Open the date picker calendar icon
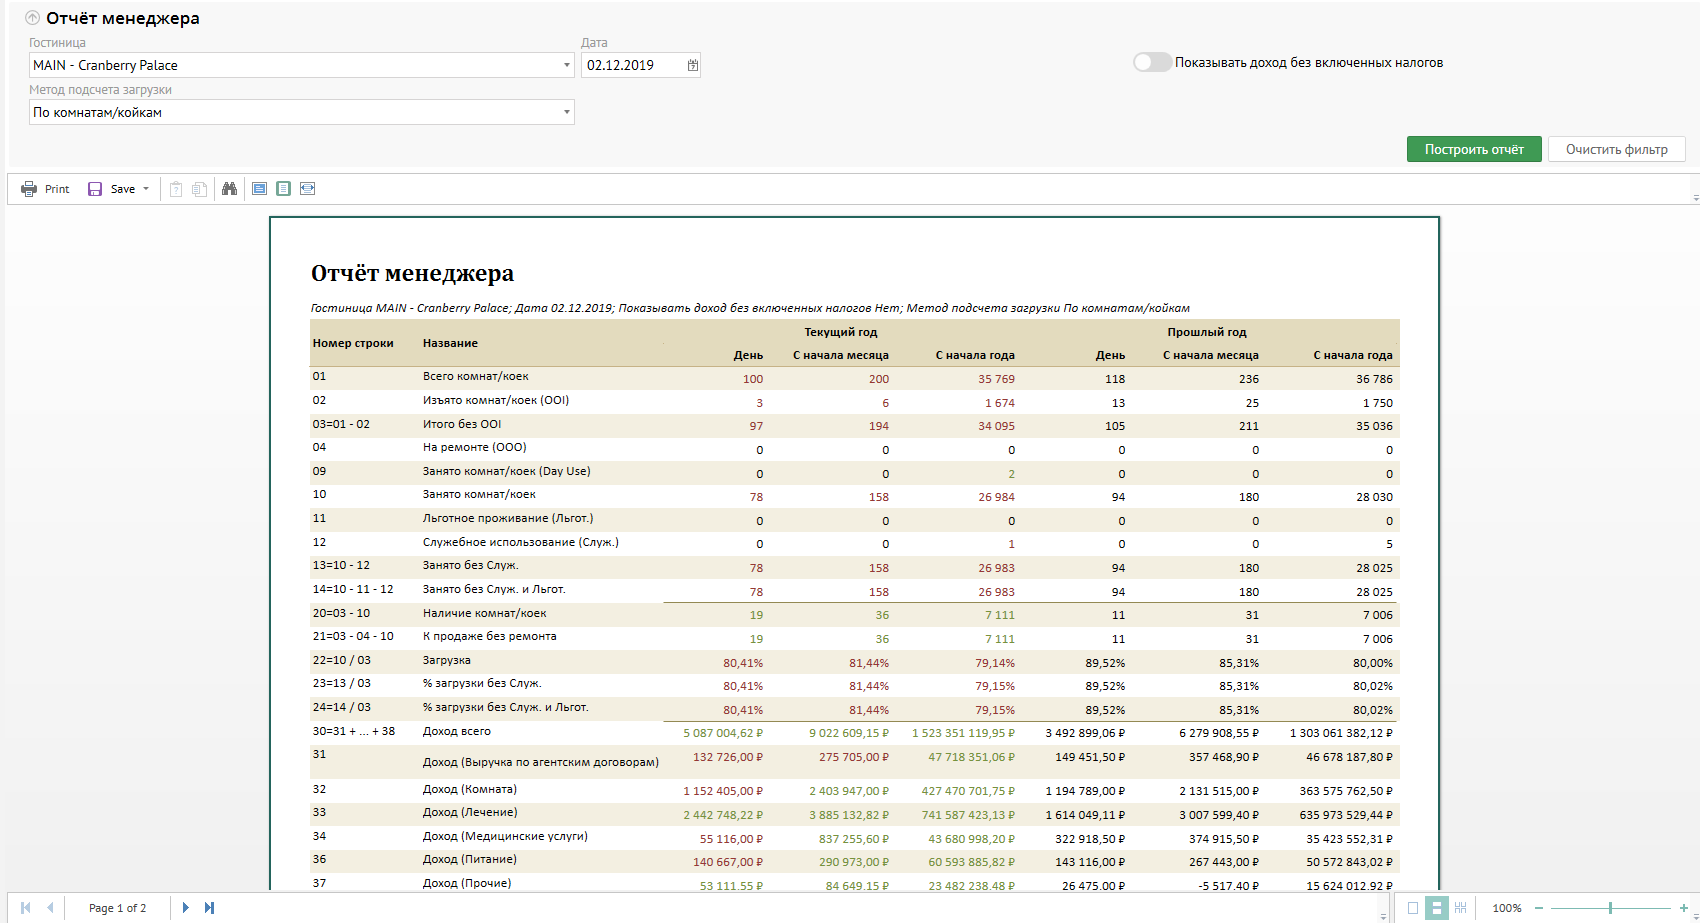 [x=693, y=65]
